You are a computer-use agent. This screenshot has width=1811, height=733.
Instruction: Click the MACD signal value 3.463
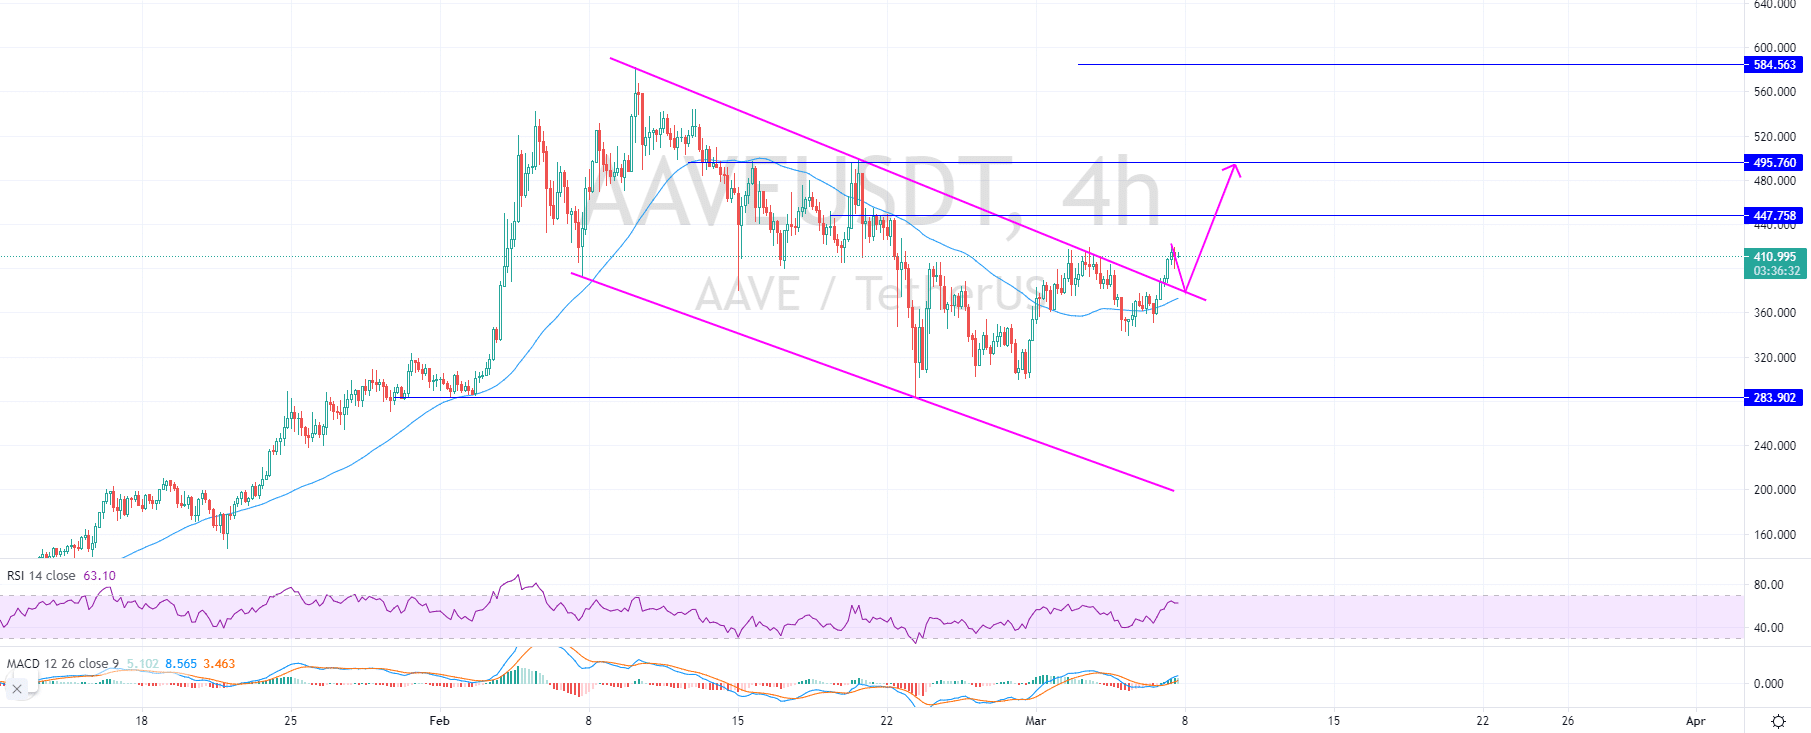point(219,664)
